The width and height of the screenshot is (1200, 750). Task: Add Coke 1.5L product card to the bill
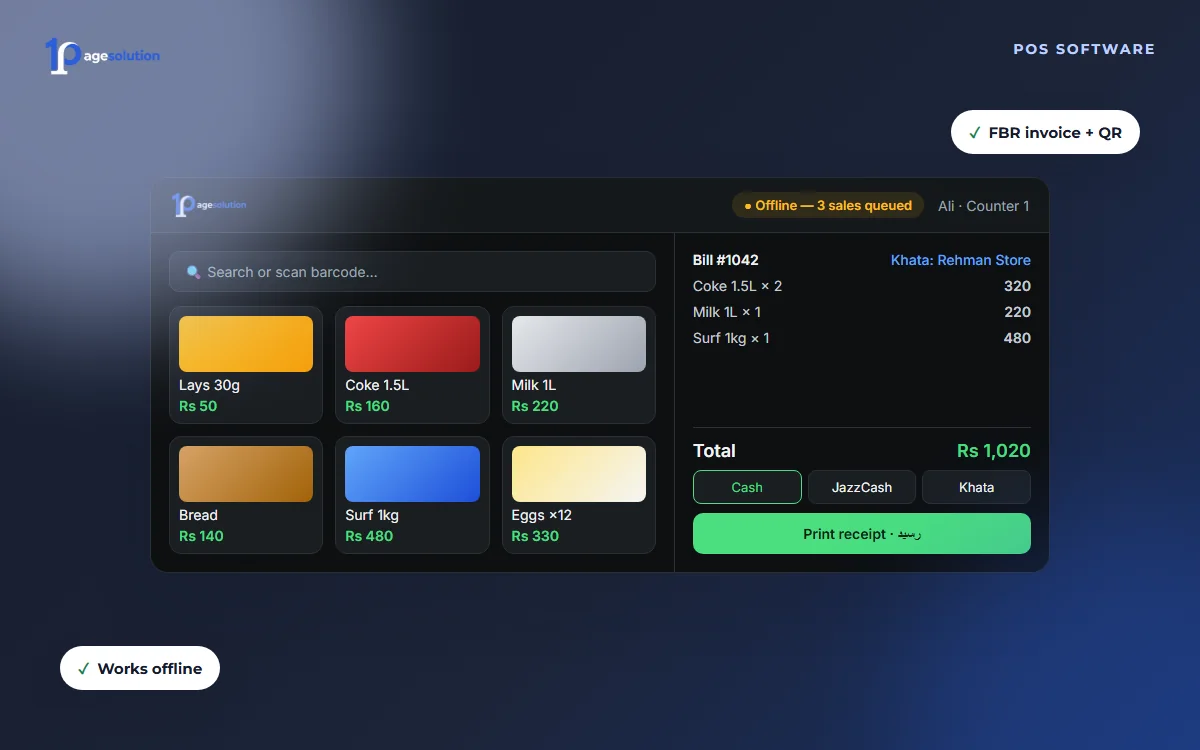point(412,365)
